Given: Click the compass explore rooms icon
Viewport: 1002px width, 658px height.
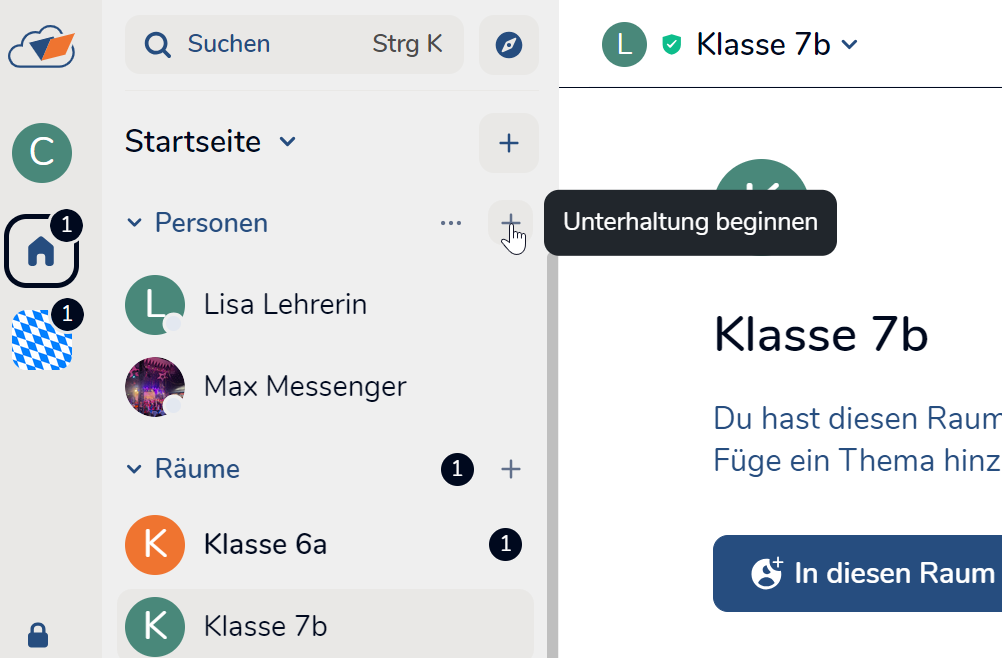Looking at the screenshot, I should tap(509, 45).
